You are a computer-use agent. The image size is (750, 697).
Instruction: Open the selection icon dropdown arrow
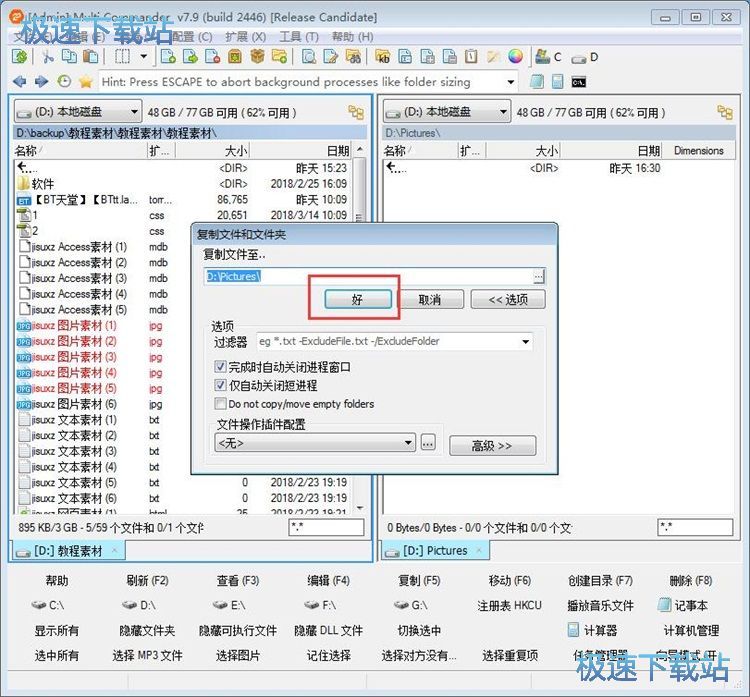tap(143, 57)
